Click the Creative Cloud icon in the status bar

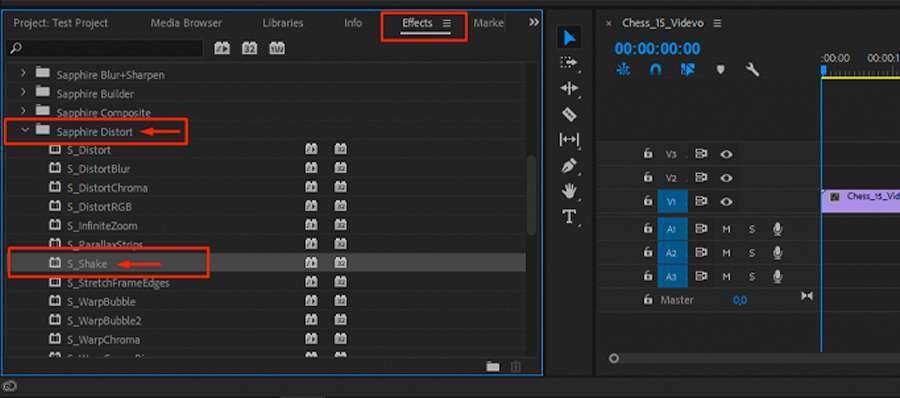click(x=10, y=386)
